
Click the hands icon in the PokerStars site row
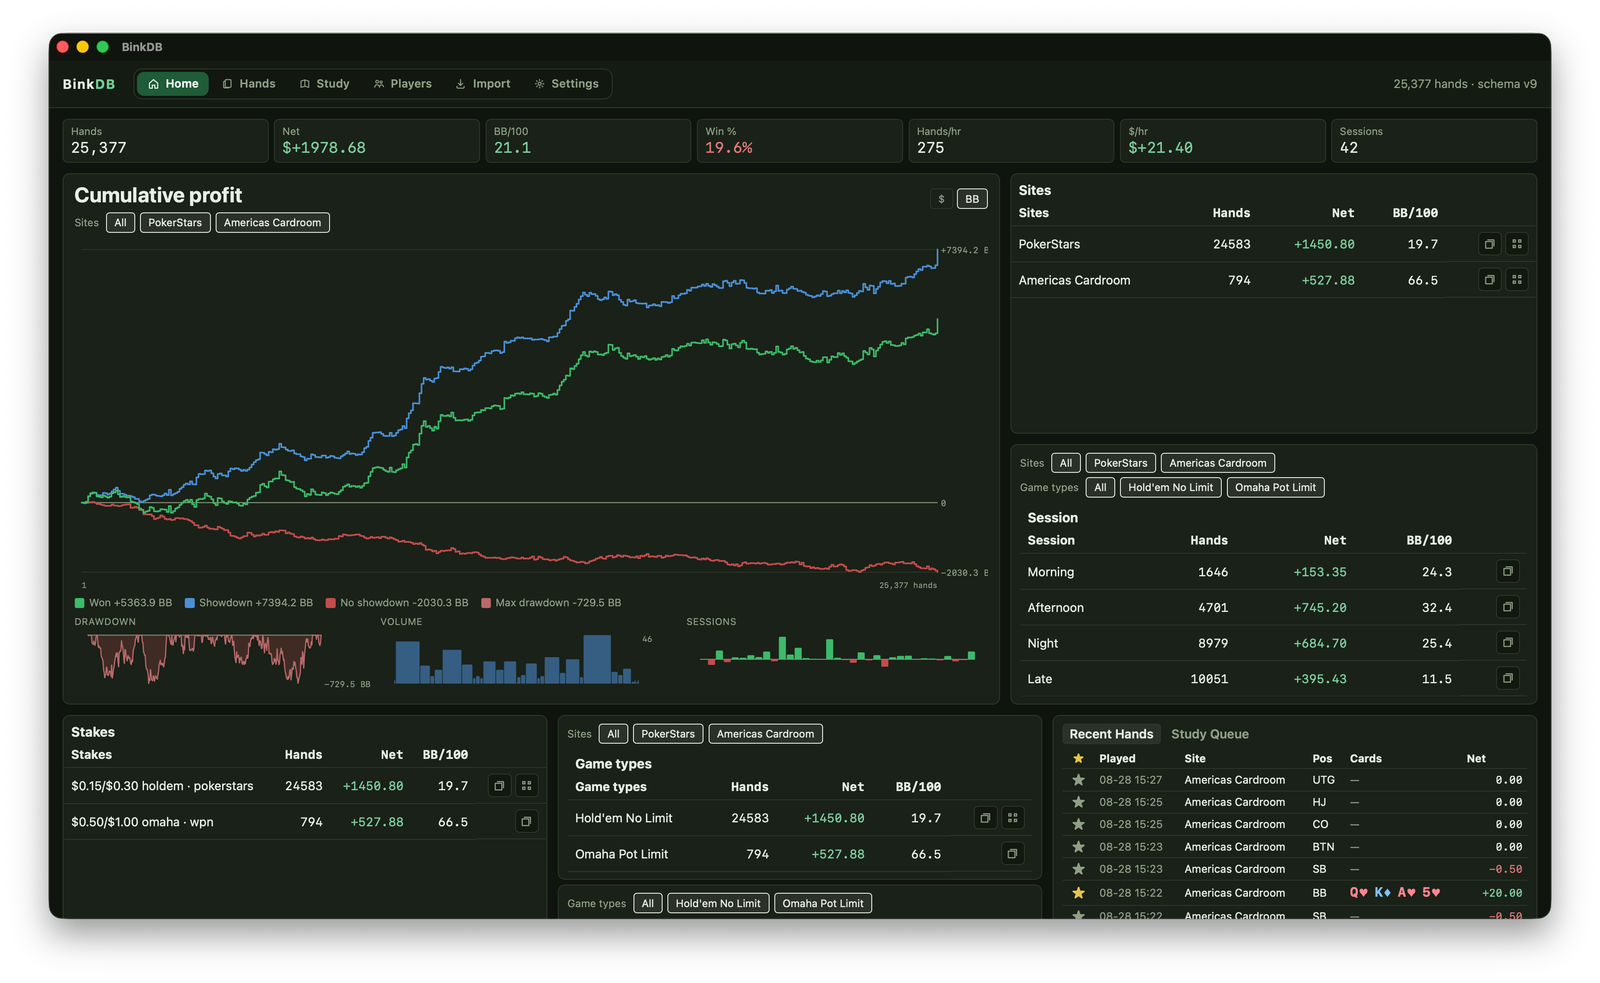[x=1489, y=244]
